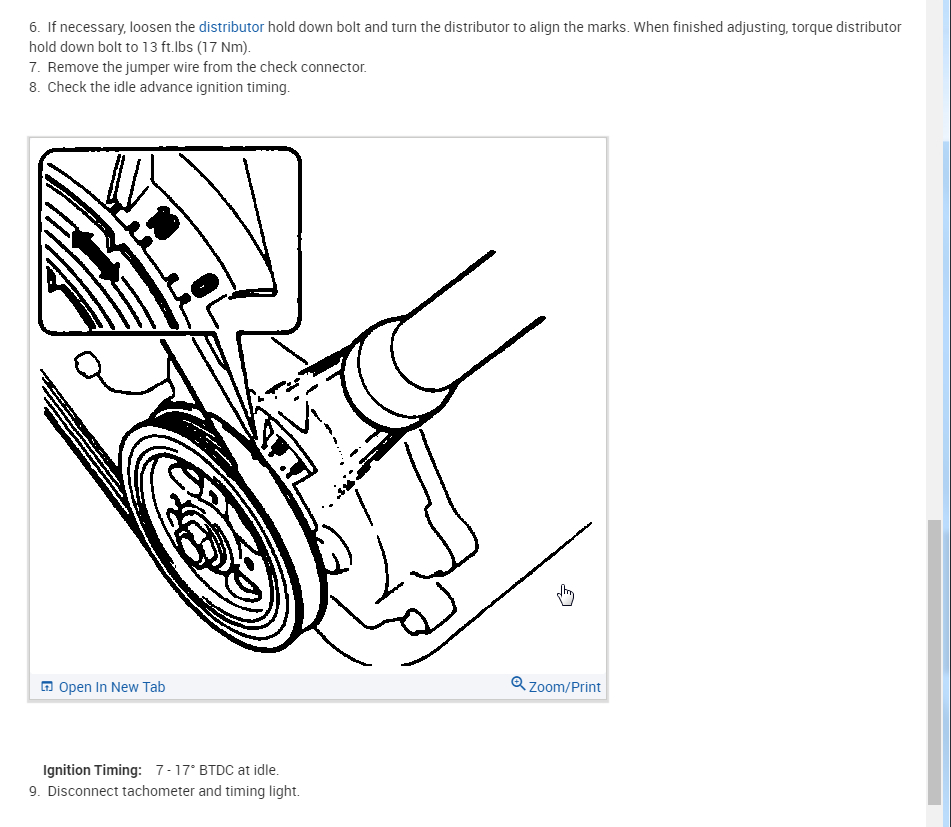Click the Open In New Tab icon
The width and height of the screenshot is (951, 827).
(x=47, y=686)
